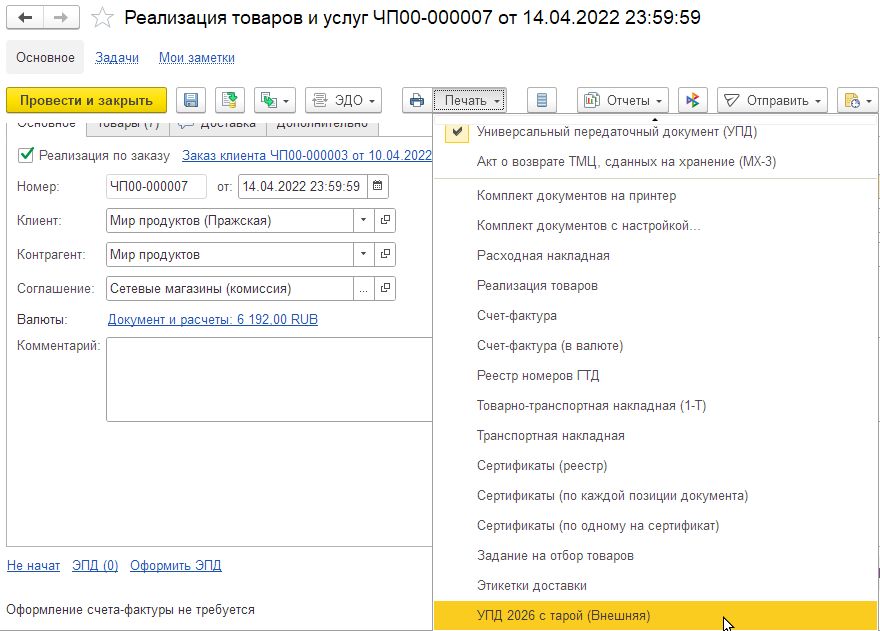Open the create-based-on dropdown icon
This screenshot has height=631, width=880.
click(x=275, y=100)
